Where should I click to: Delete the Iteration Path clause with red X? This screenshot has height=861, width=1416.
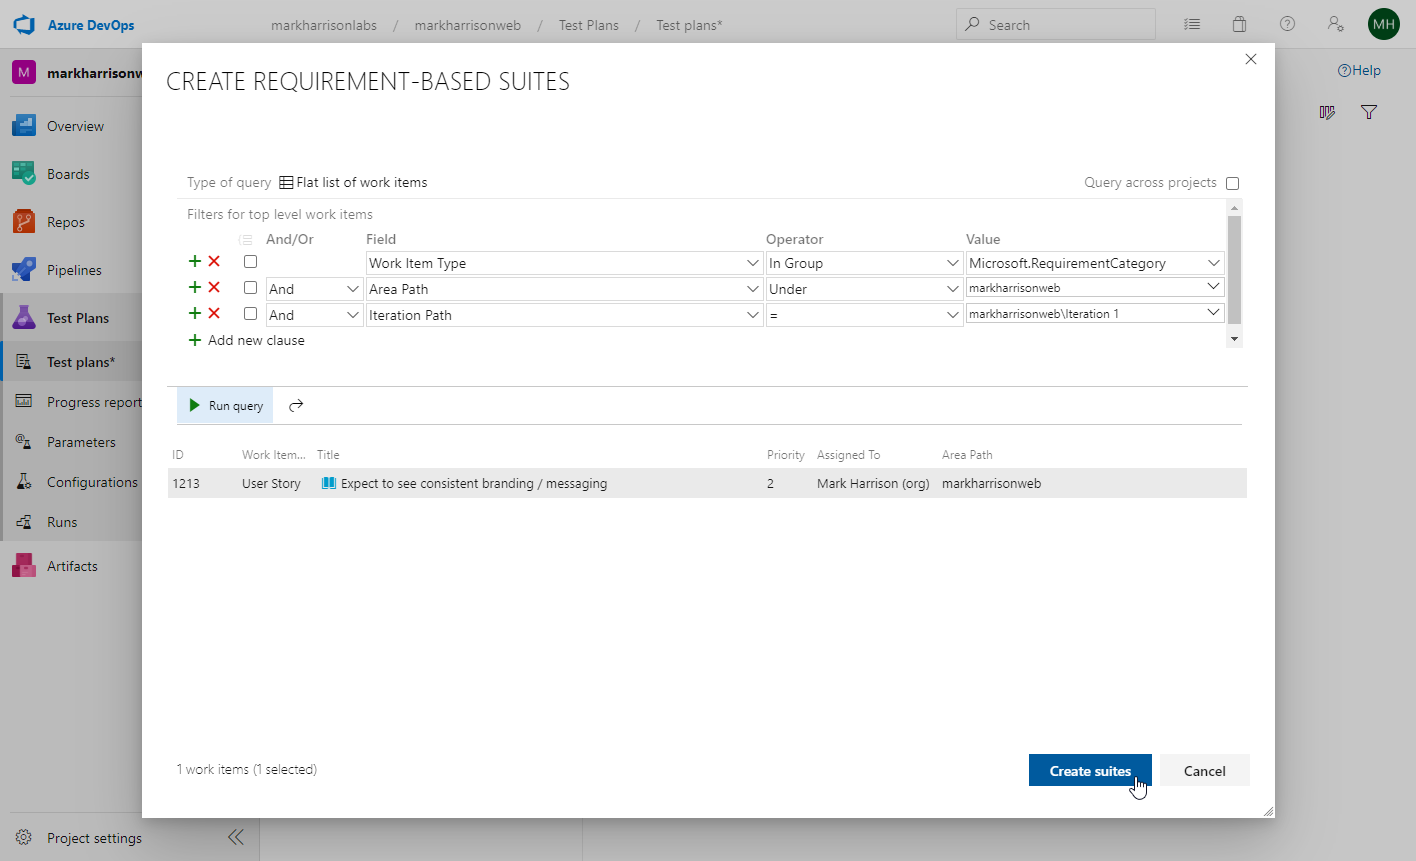pos(214,314)
